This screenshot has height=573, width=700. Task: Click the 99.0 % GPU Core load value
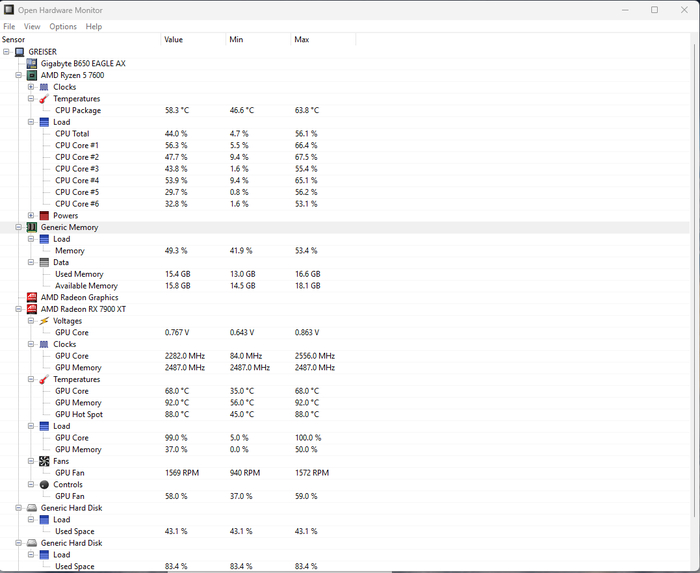[x=176, y=438]
